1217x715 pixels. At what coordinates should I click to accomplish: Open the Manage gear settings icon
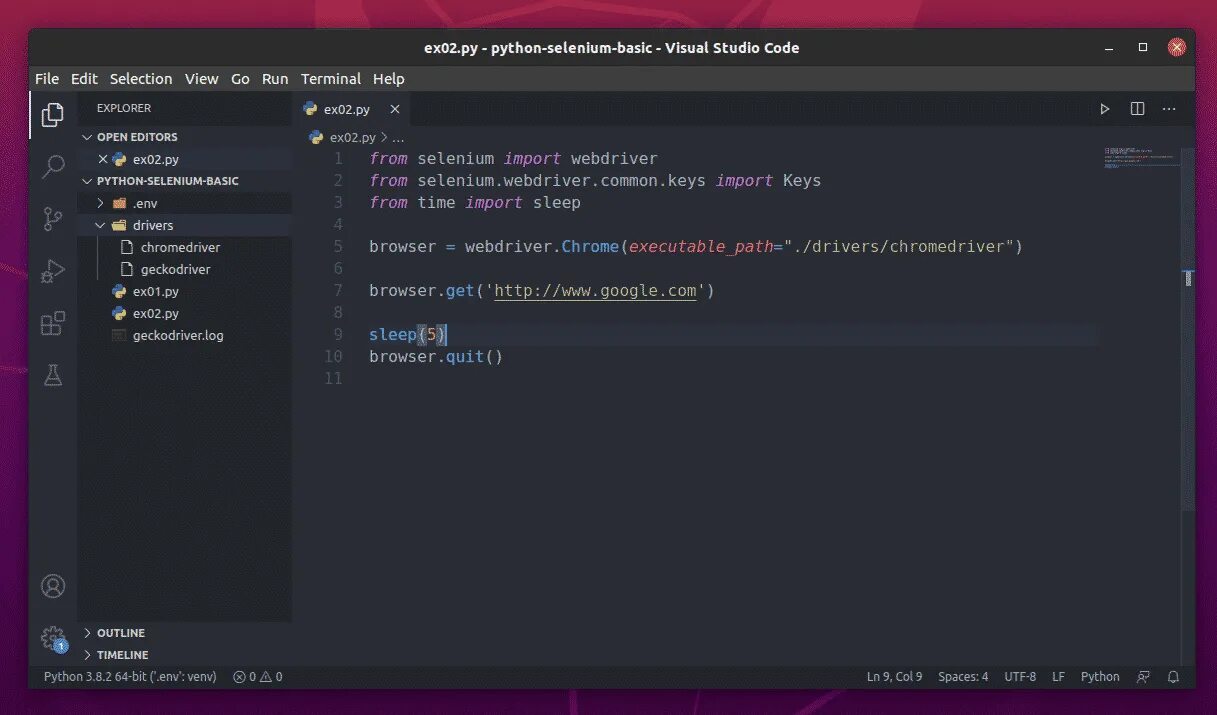click(x=53, y=638)
